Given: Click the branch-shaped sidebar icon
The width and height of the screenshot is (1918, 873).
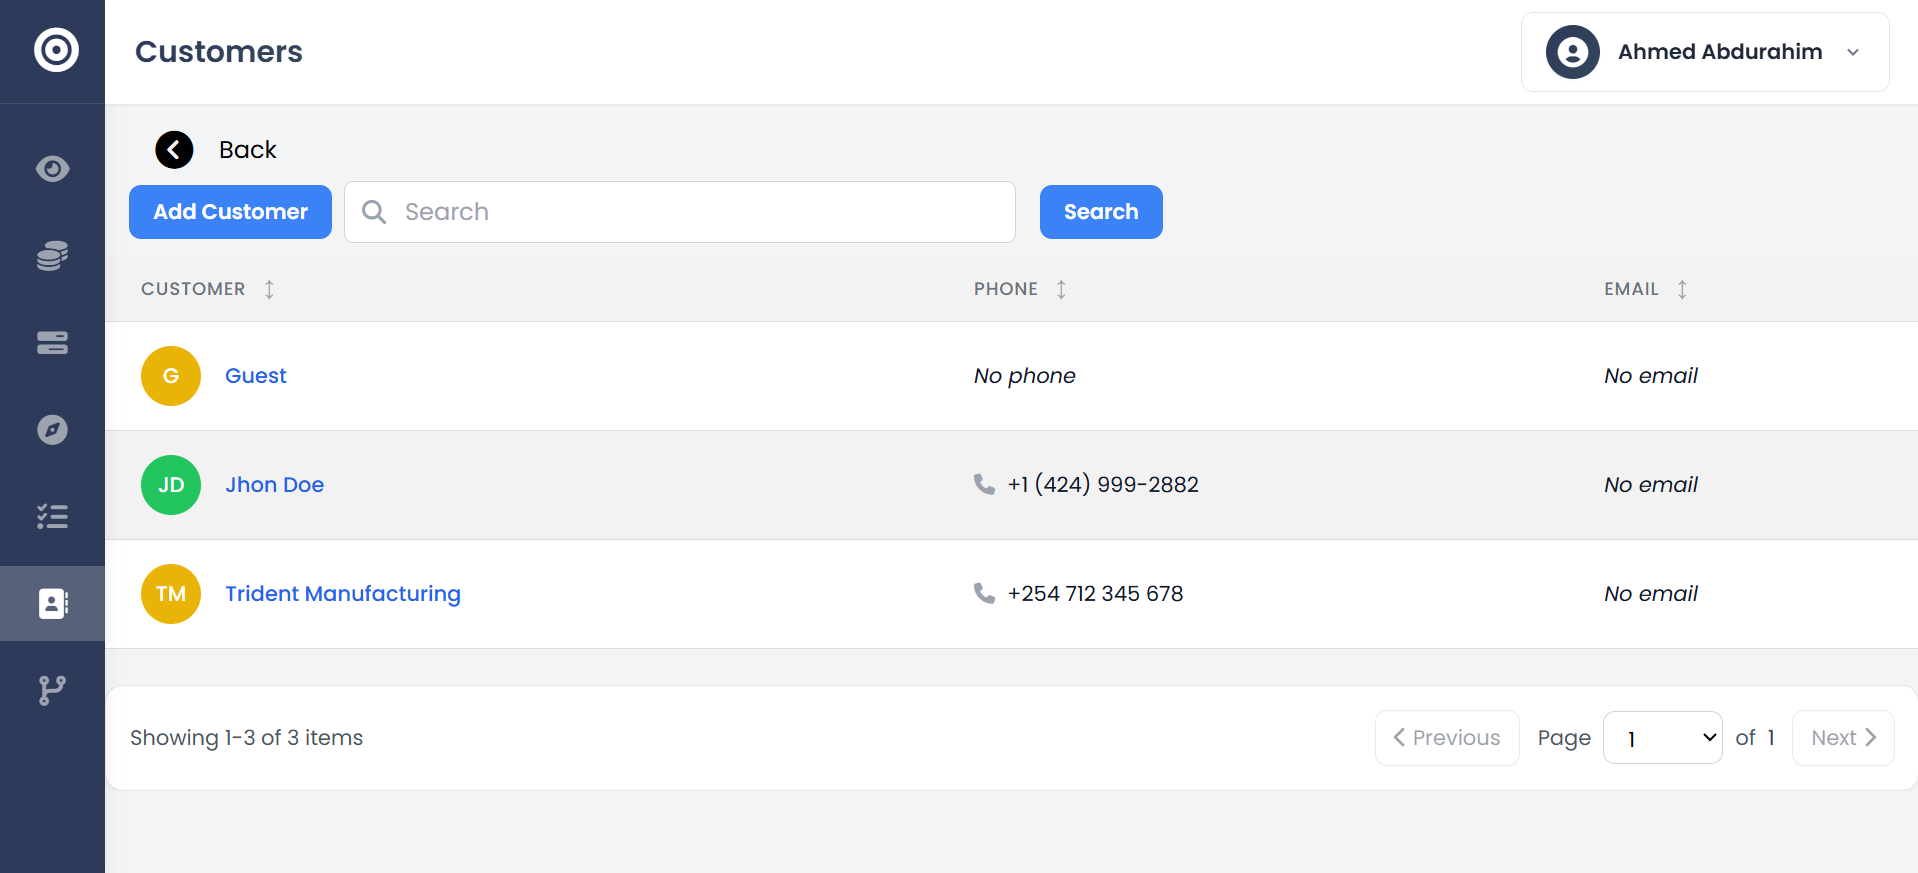Looking at the screenshot, I should tap(52, 689).
